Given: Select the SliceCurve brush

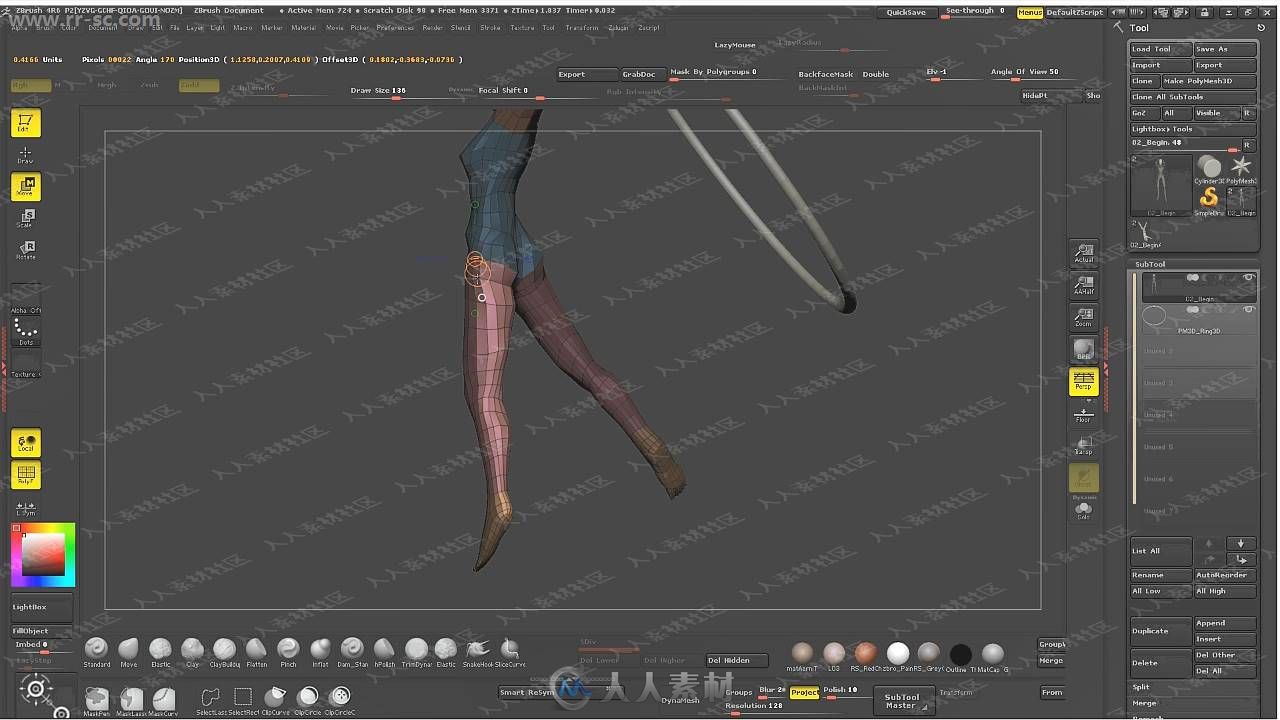Looking at the screenshot, I should (x=510, y=652).
